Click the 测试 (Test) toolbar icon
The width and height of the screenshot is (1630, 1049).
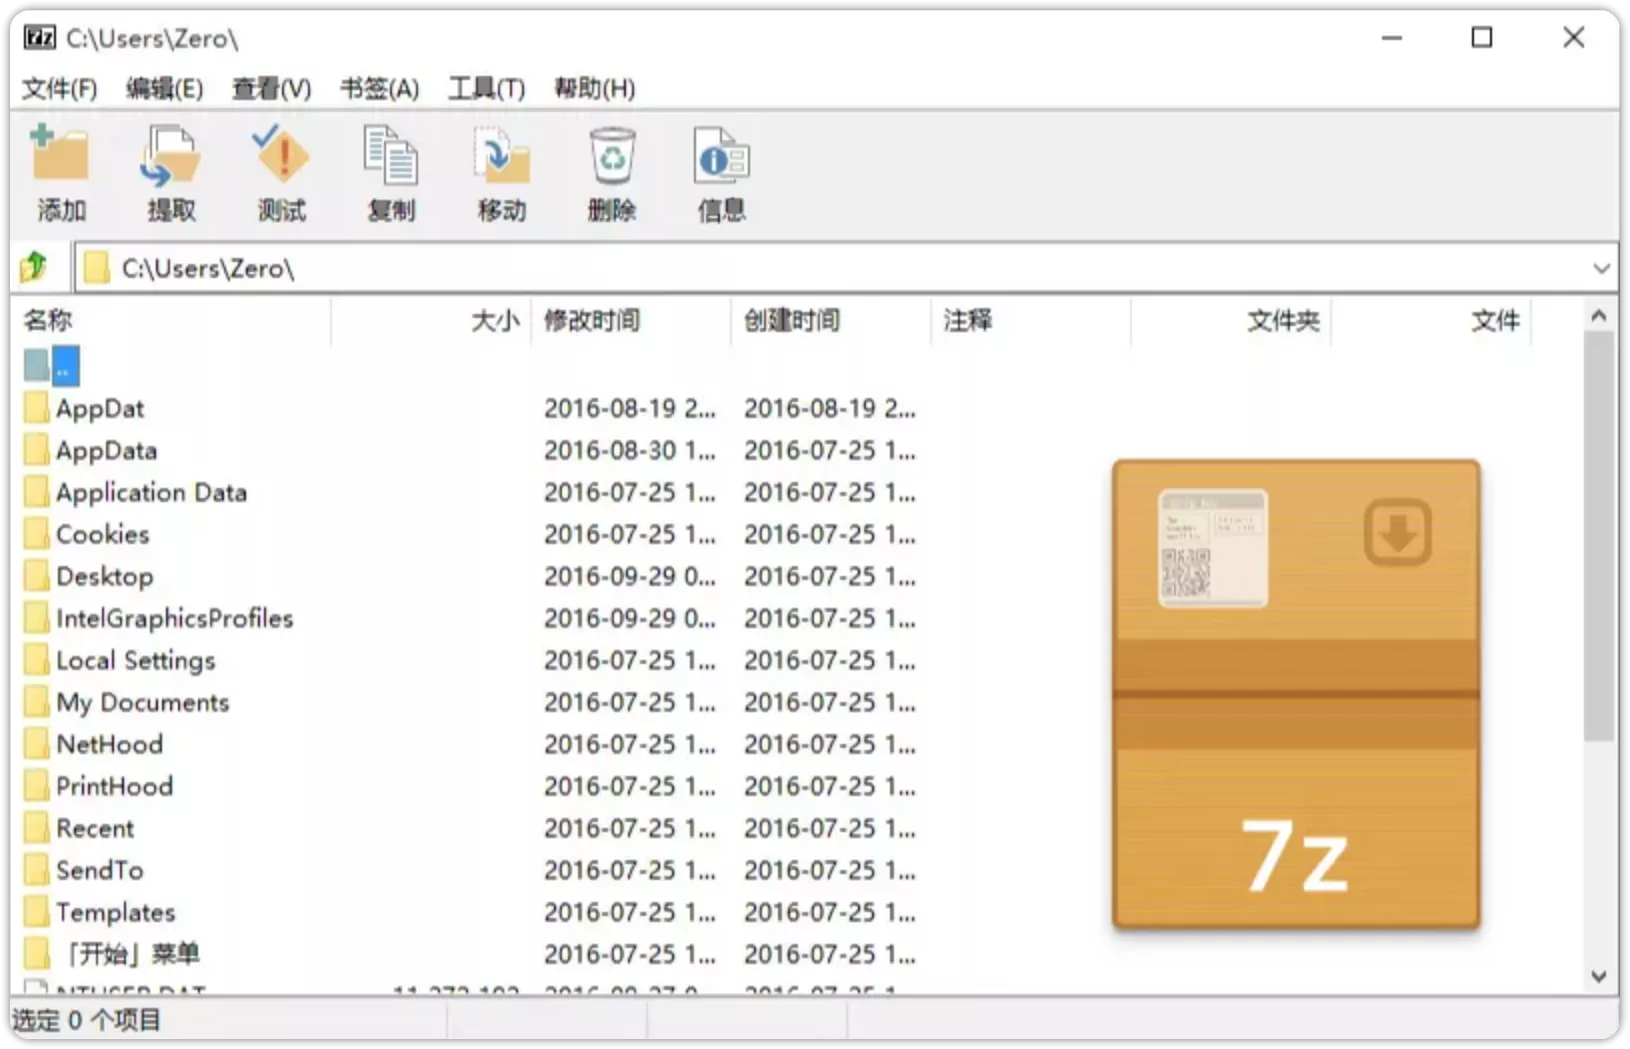pos(281,154)
